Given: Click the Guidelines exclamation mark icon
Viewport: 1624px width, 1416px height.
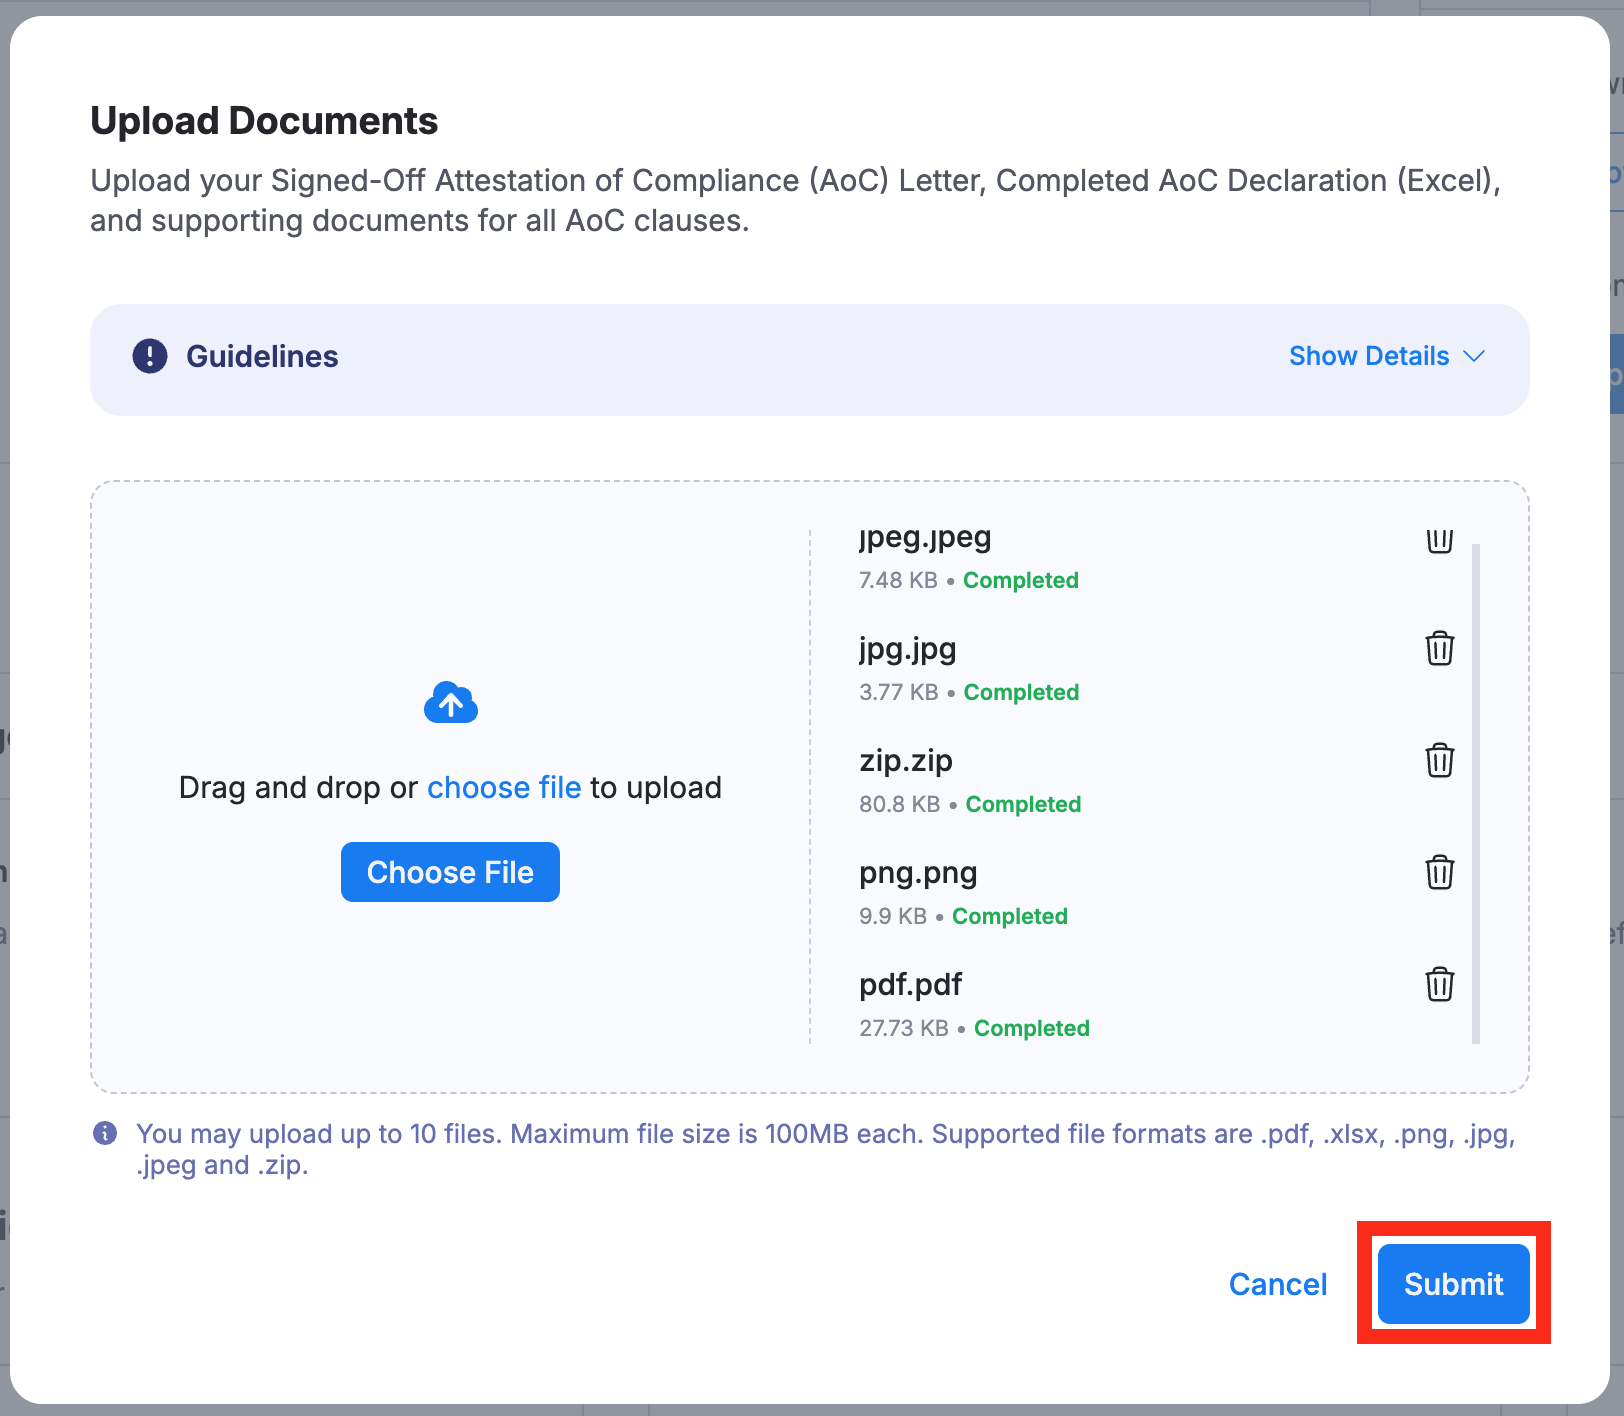Looking at the screenshot, I should [150, 356].
